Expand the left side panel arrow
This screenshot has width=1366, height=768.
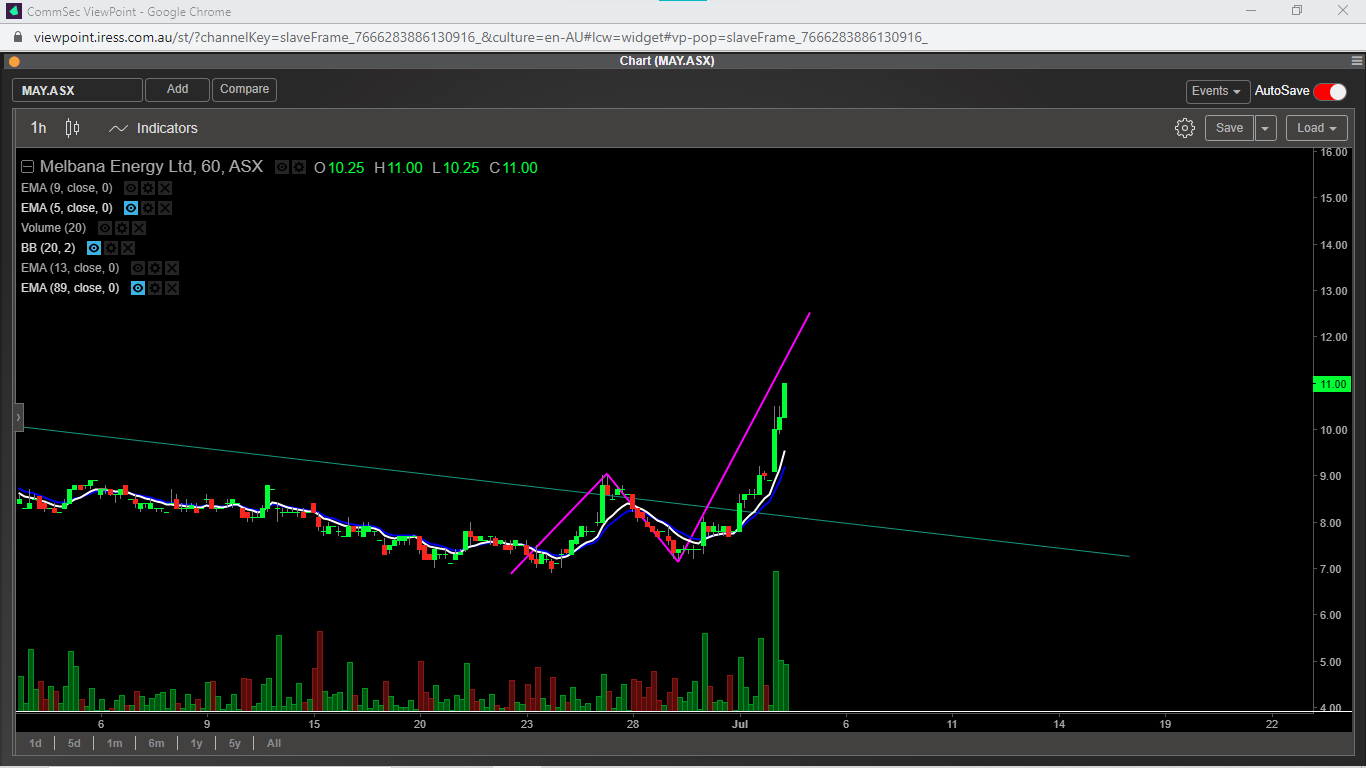[x=18, y=417]
